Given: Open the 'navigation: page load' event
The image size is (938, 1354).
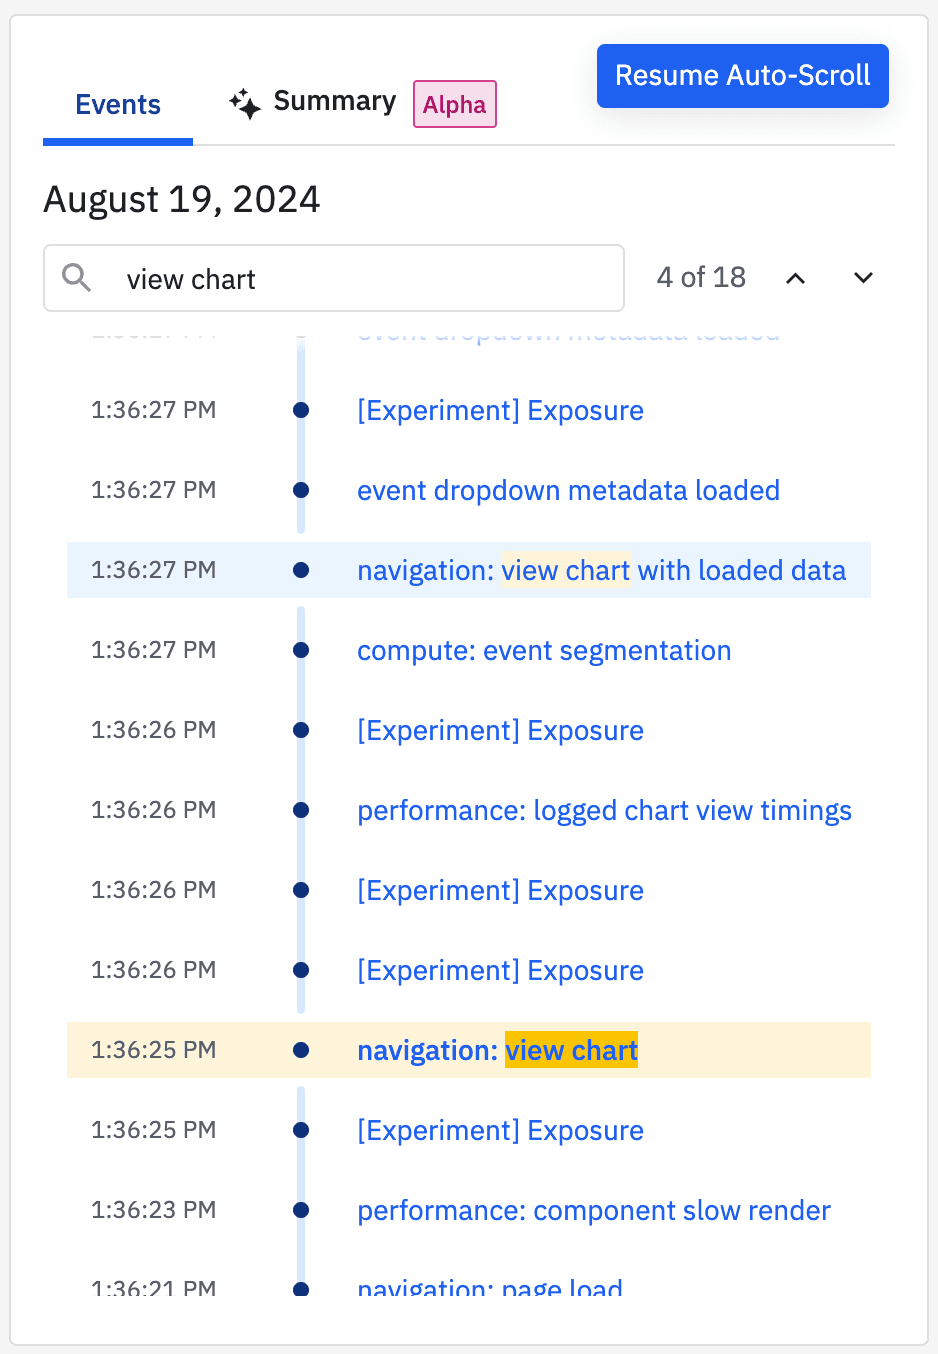Looking at the screenshot, I should [490, 1288].
